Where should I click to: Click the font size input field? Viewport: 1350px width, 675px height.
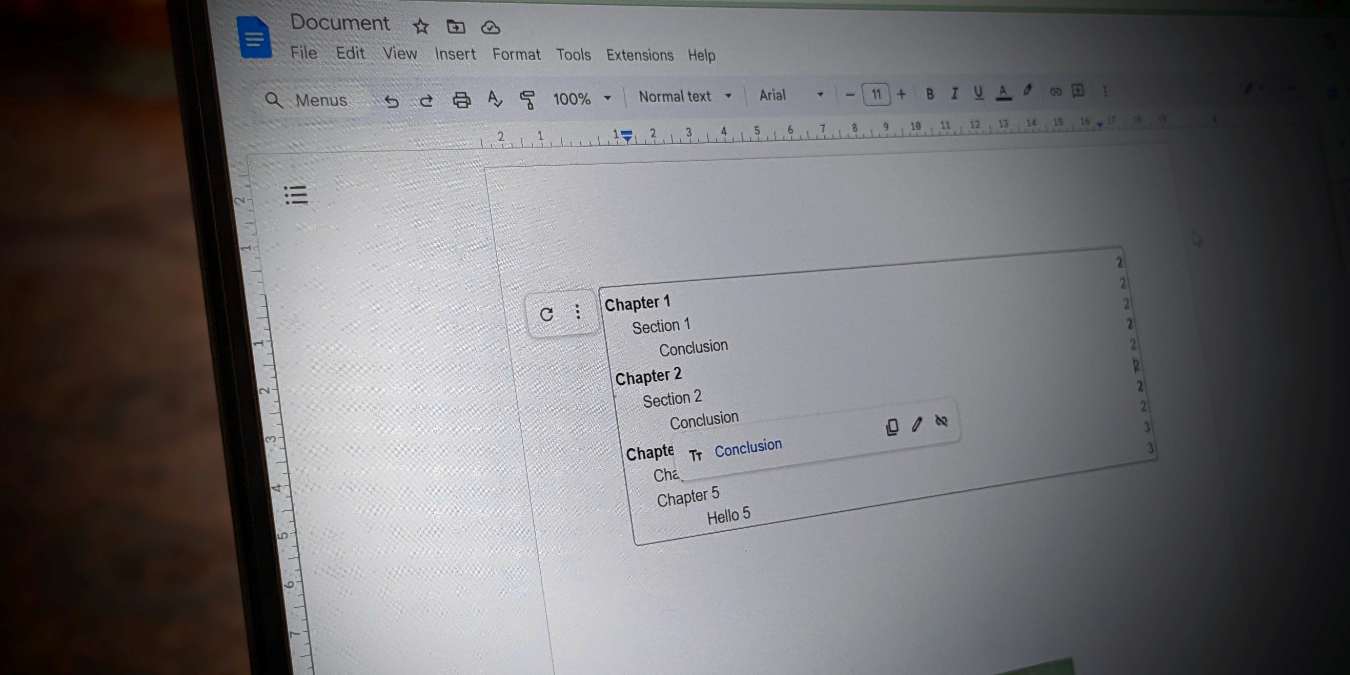coord(877,94)
